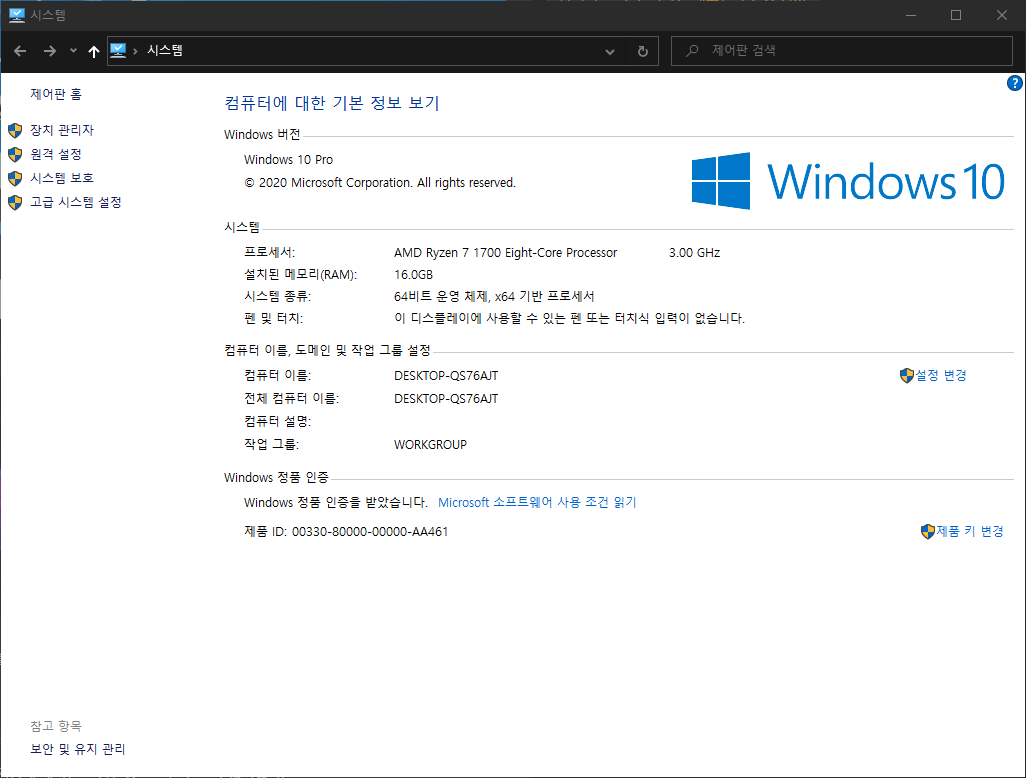Open 고급 시스템 설정
The height and width of the screenshot is (778, 1026).
(x=76, y=202)
